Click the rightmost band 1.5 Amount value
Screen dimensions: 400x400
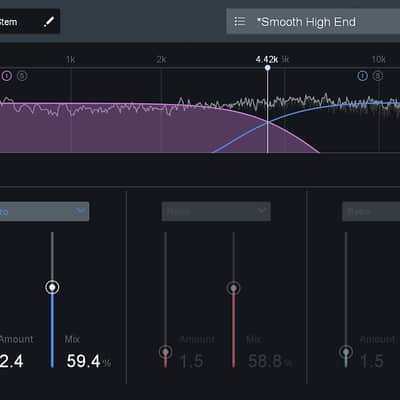pos(372,361)
